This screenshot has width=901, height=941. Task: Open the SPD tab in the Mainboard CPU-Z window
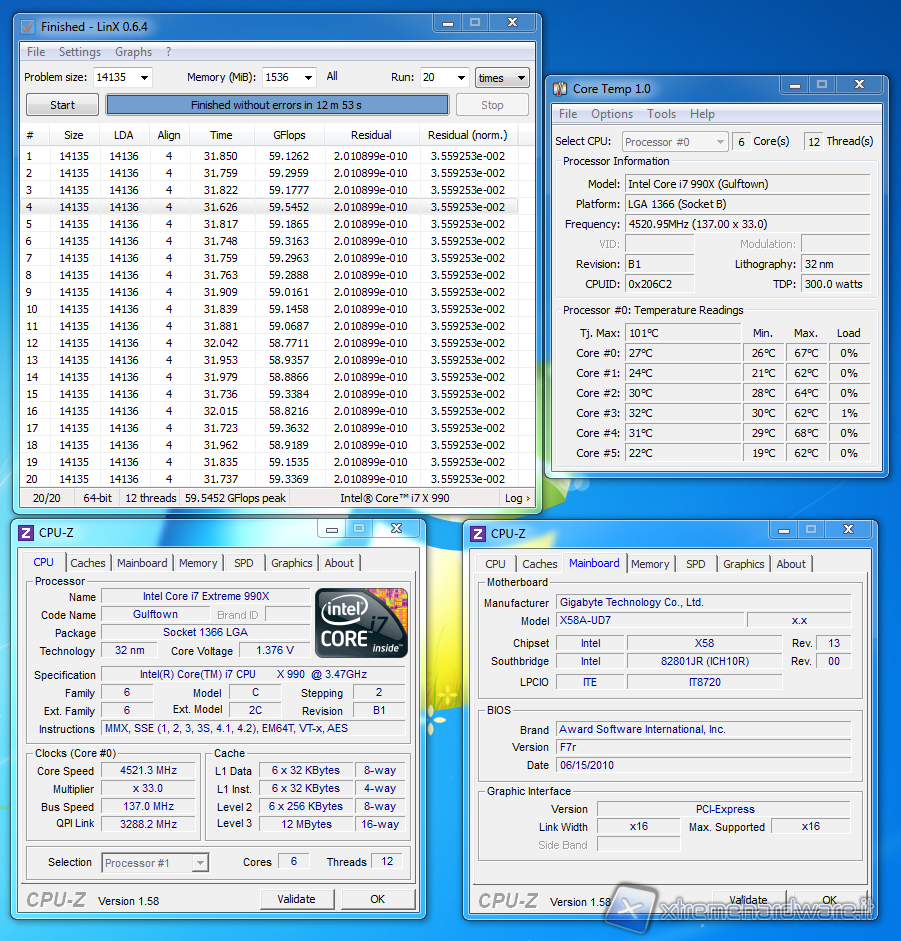pos(696,564)
